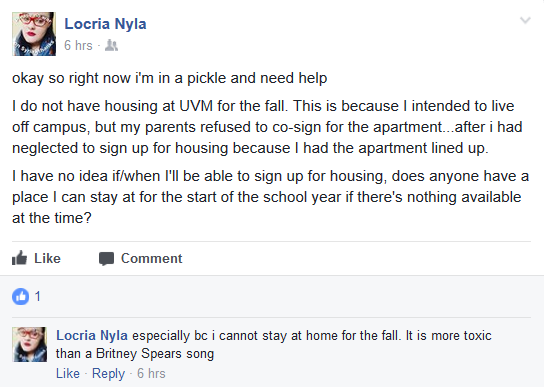Click the blue like reaction badge

pos(20,296)
